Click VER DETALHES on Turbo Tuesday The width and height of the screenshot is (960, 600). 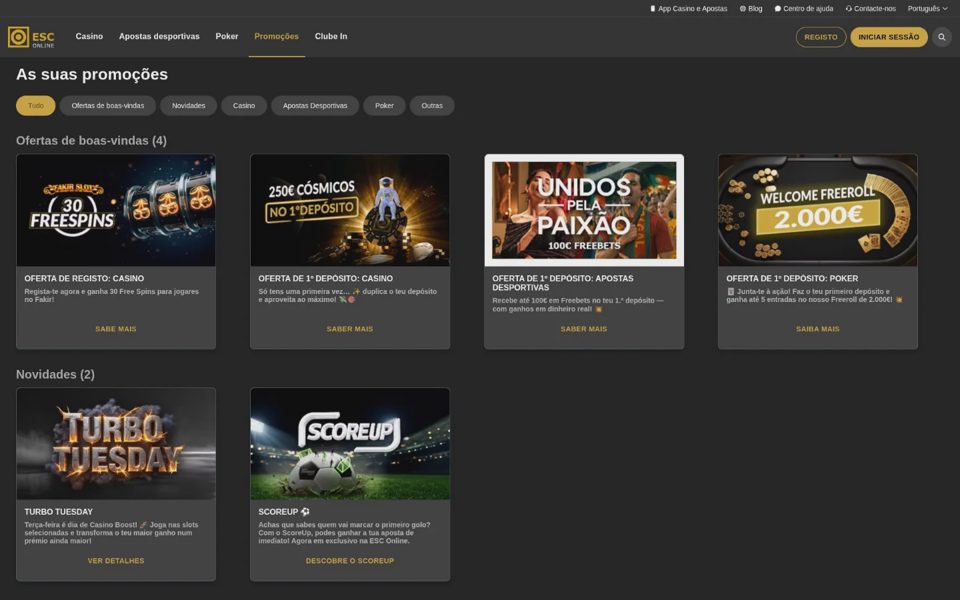[x=116, y=561]
